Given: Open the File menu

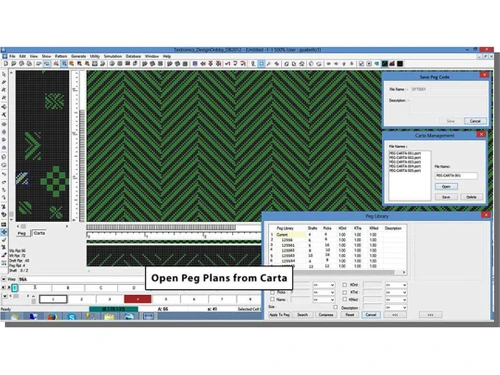Looking at the screenshot, I should 12,56.
